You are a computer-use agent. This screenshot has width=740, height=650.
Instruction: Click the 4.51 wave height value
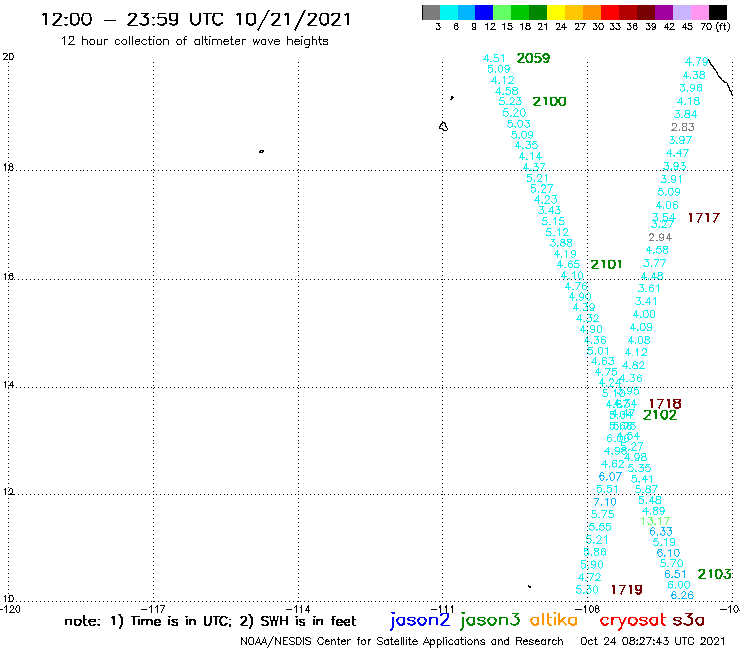click(x=494, y=58)
